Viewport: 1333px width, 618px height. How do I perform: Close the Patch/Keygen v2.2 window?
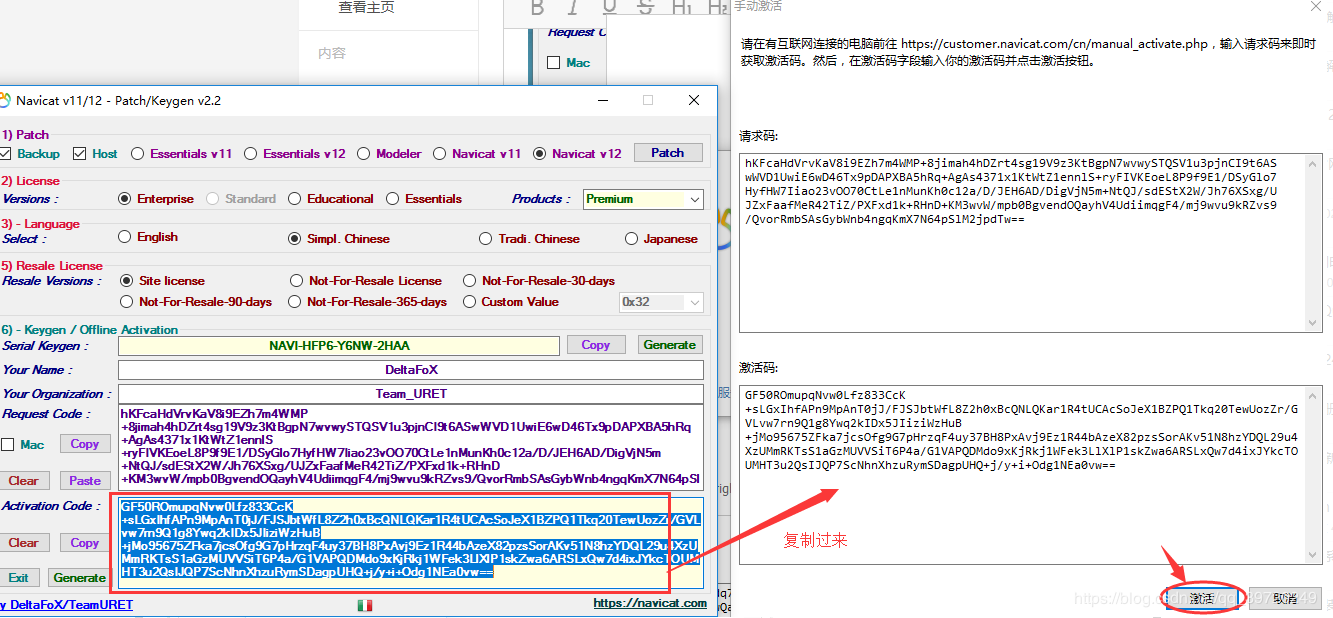pos(694,100)
